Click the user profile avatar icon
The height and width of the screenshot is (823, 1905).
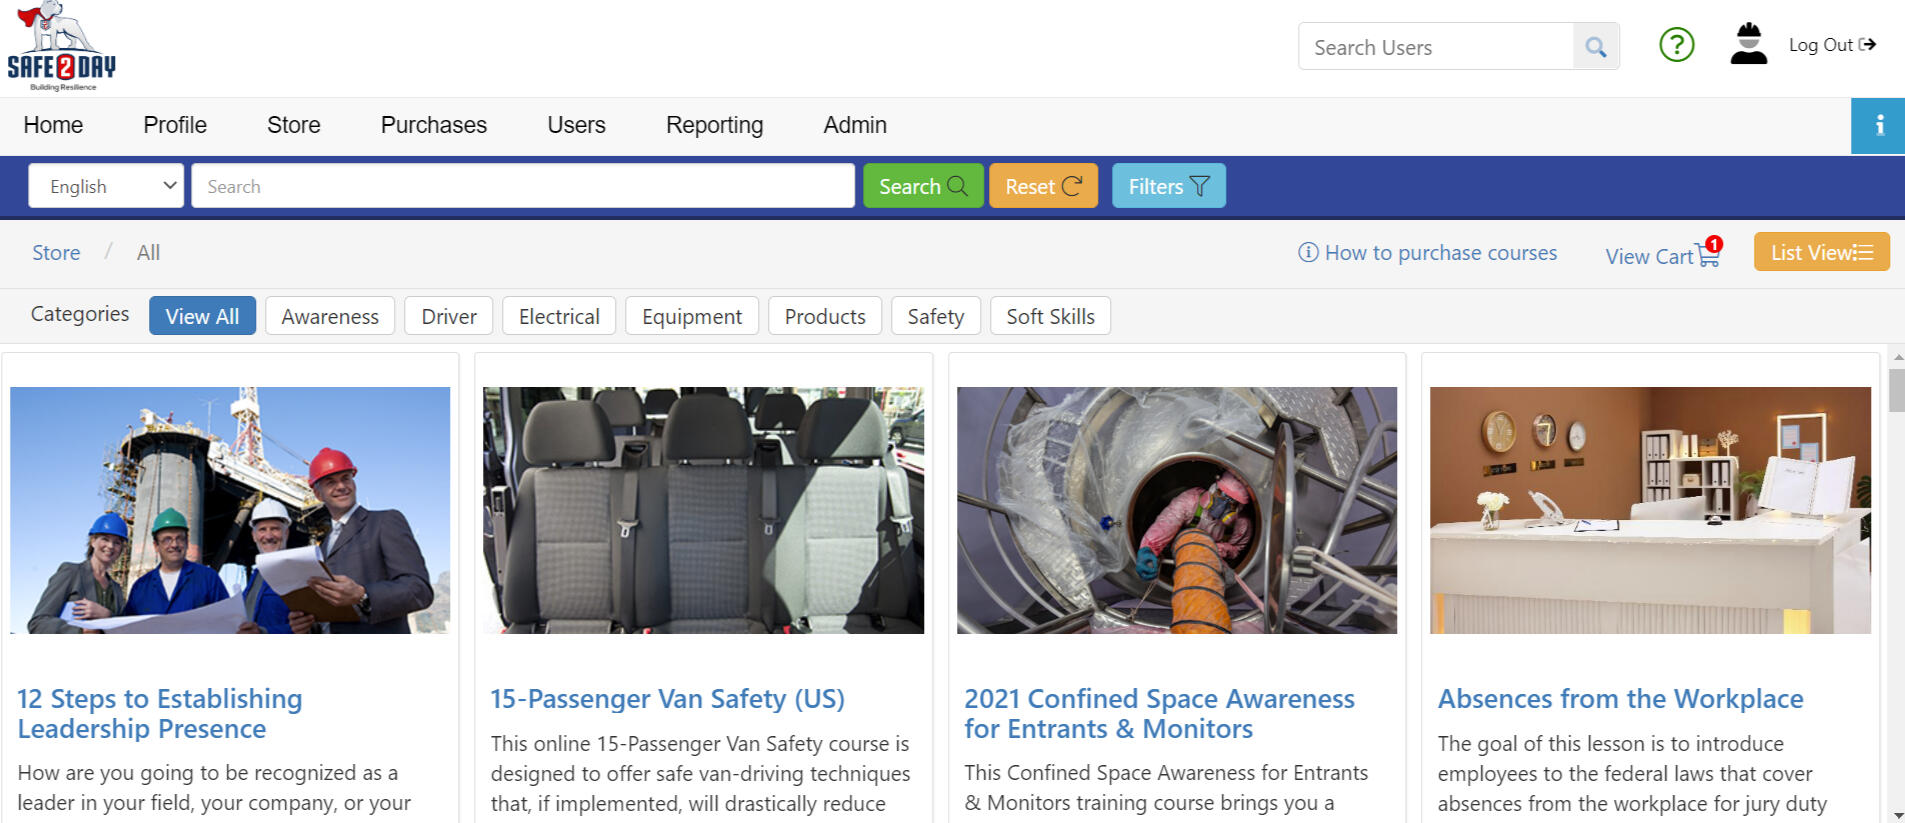pyautogui.click(x=1748, y=45)
